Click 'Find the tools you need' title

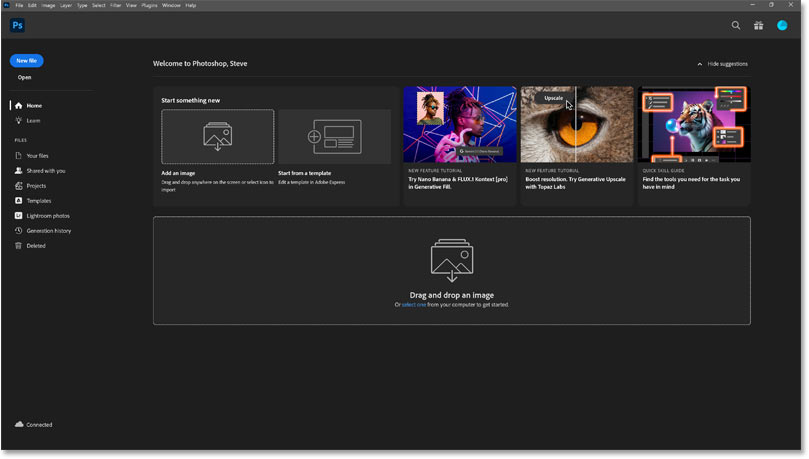[x=691, y=183]
